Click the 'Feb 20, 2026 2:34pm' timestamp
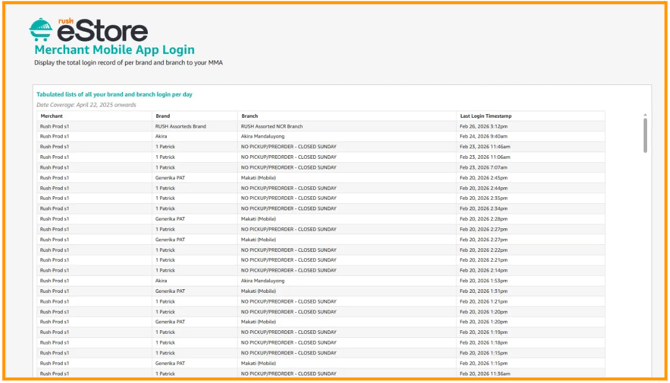This screenshot has width=670, height=383. [x=484, y=208]
